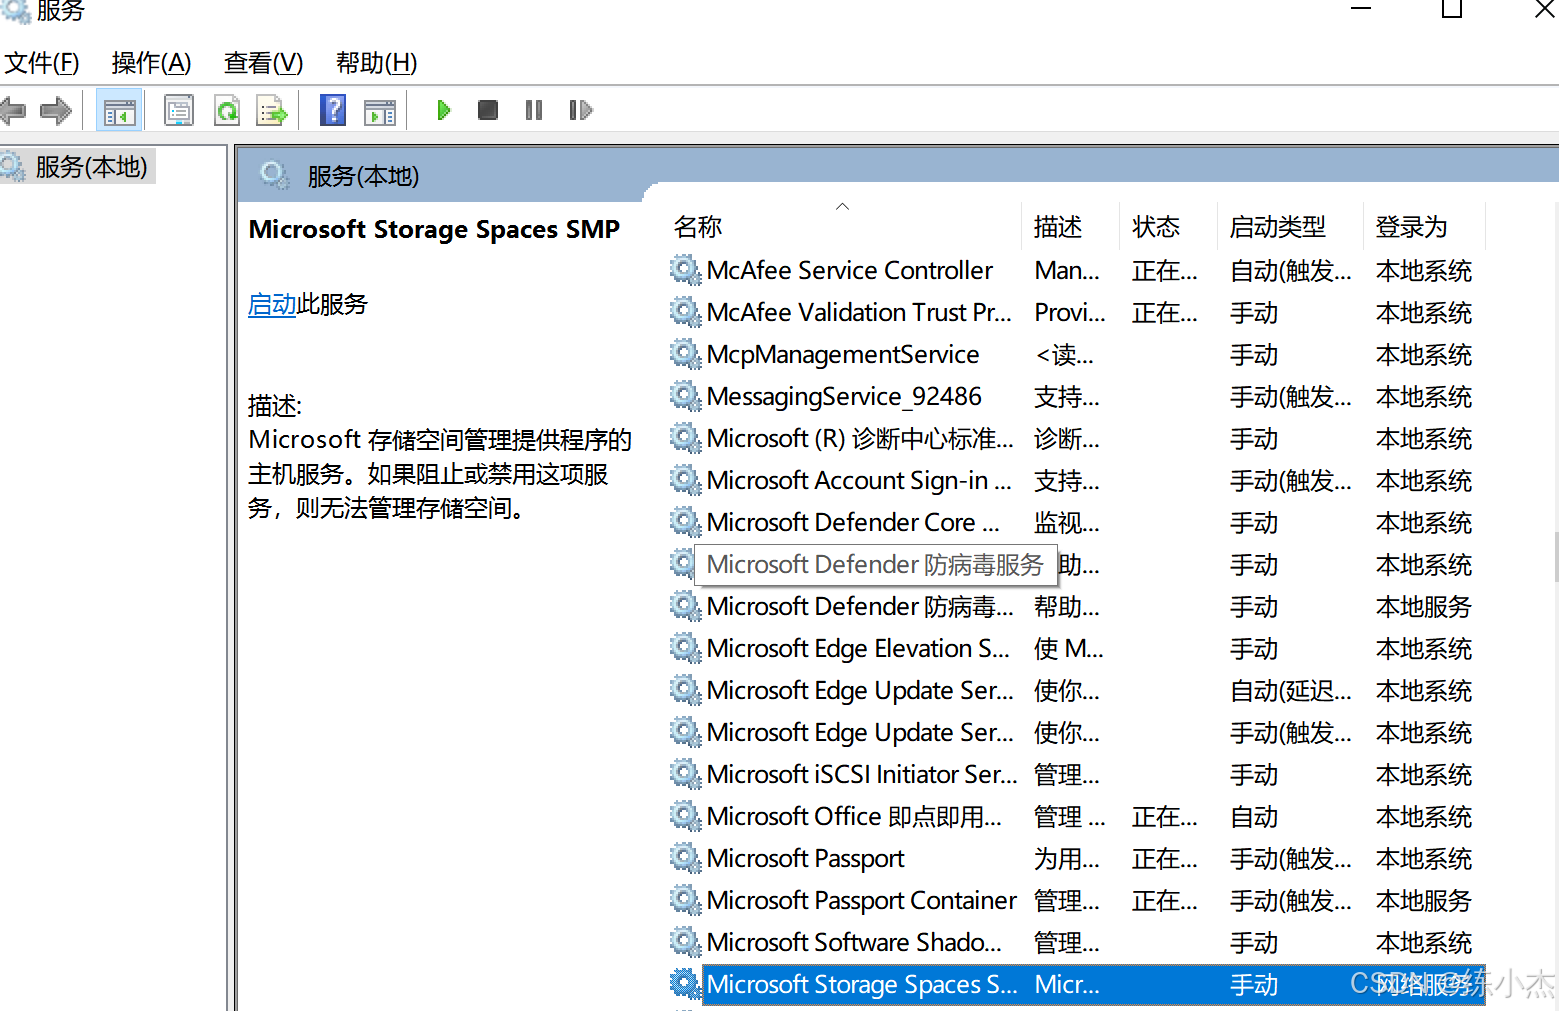Click the 启动 link to start the service
The height and width of the screenshot is (1011, 1559).
click(x=272, y=304)
